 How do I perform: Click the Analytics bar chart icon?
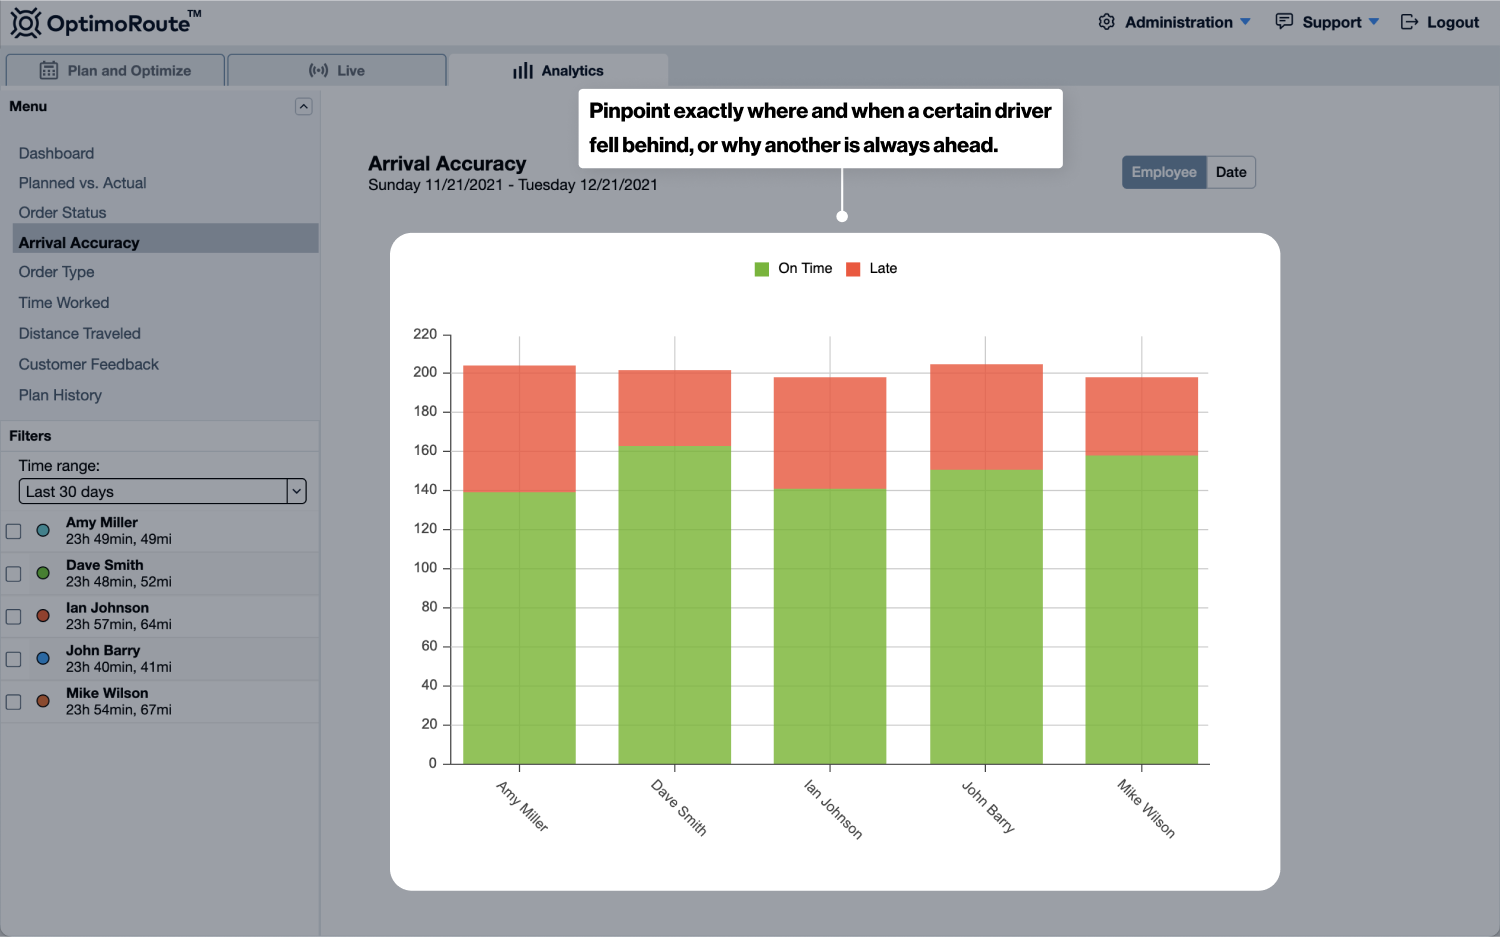pyautogui.click(x=522, y=70)
